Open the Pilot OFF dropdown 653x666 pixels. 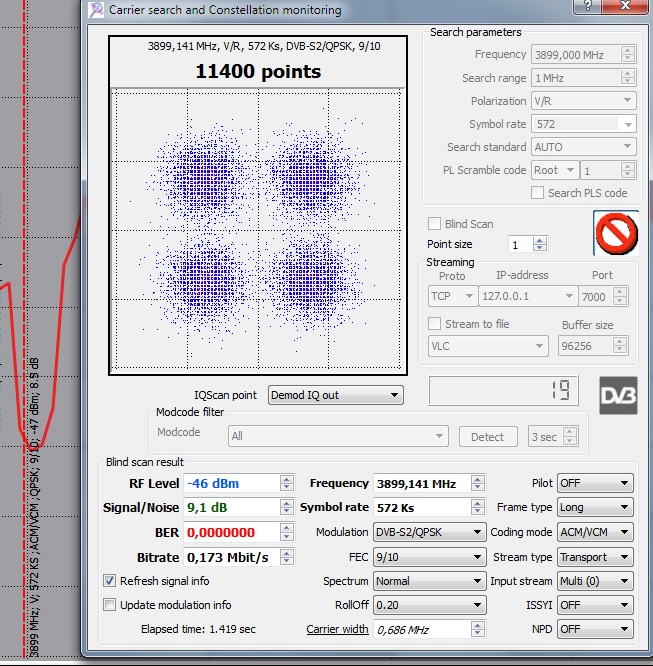595,483
